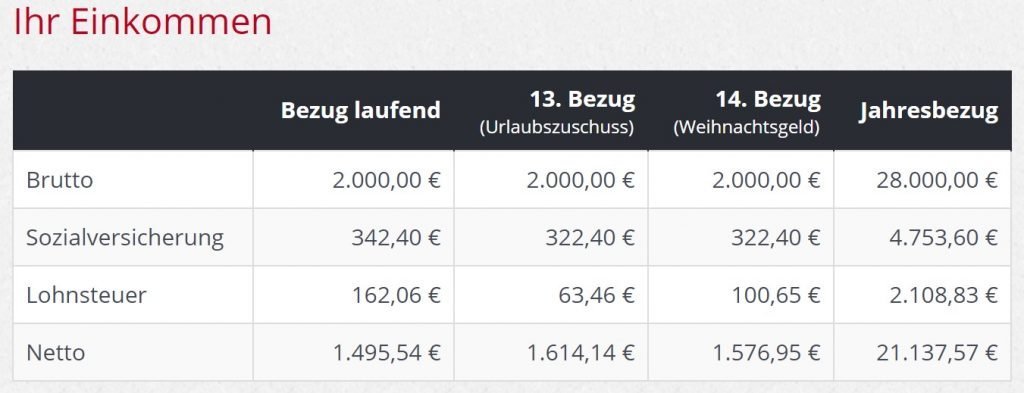
Task: Click the 4.753,60 € yearly insurance cell
Action: pyautogui.click(x=942, y=238)
